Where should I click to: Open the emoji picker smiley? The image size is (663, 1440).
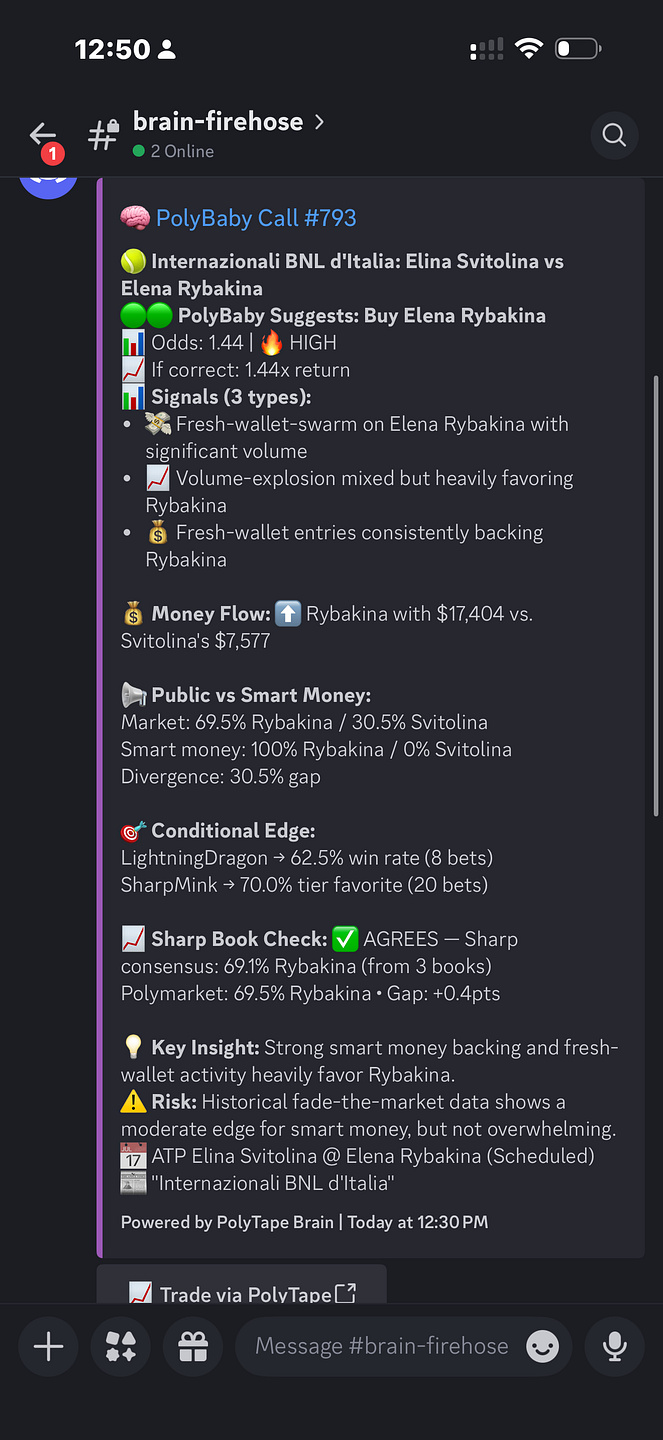click(542, 1347)
